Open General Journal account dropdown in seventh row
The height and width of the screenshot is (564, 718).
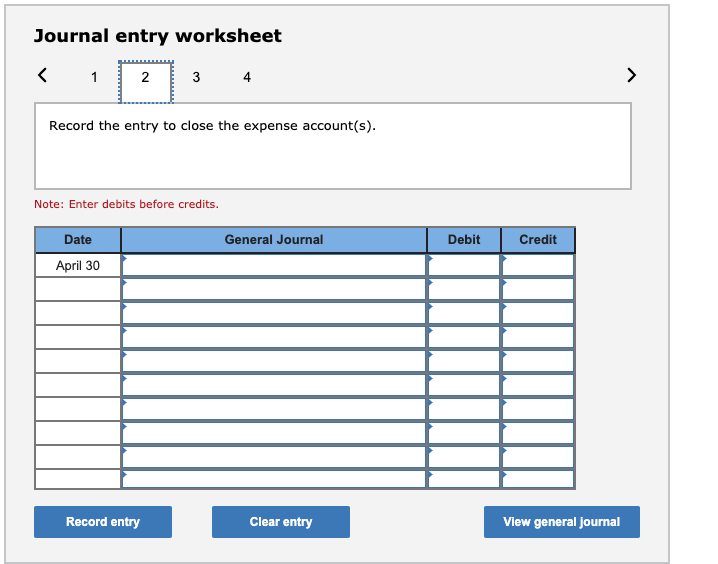[274, 409]
